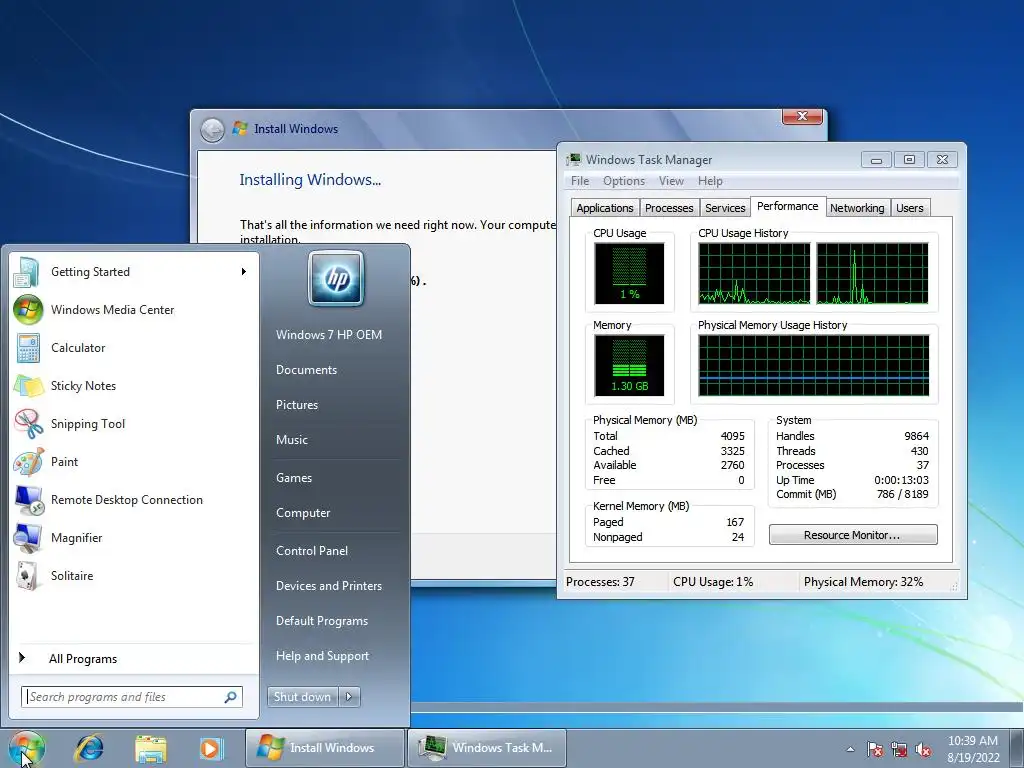Open Sticky Notes
Viewport: 1024px width, 768px height.
[x=134, y=385]
